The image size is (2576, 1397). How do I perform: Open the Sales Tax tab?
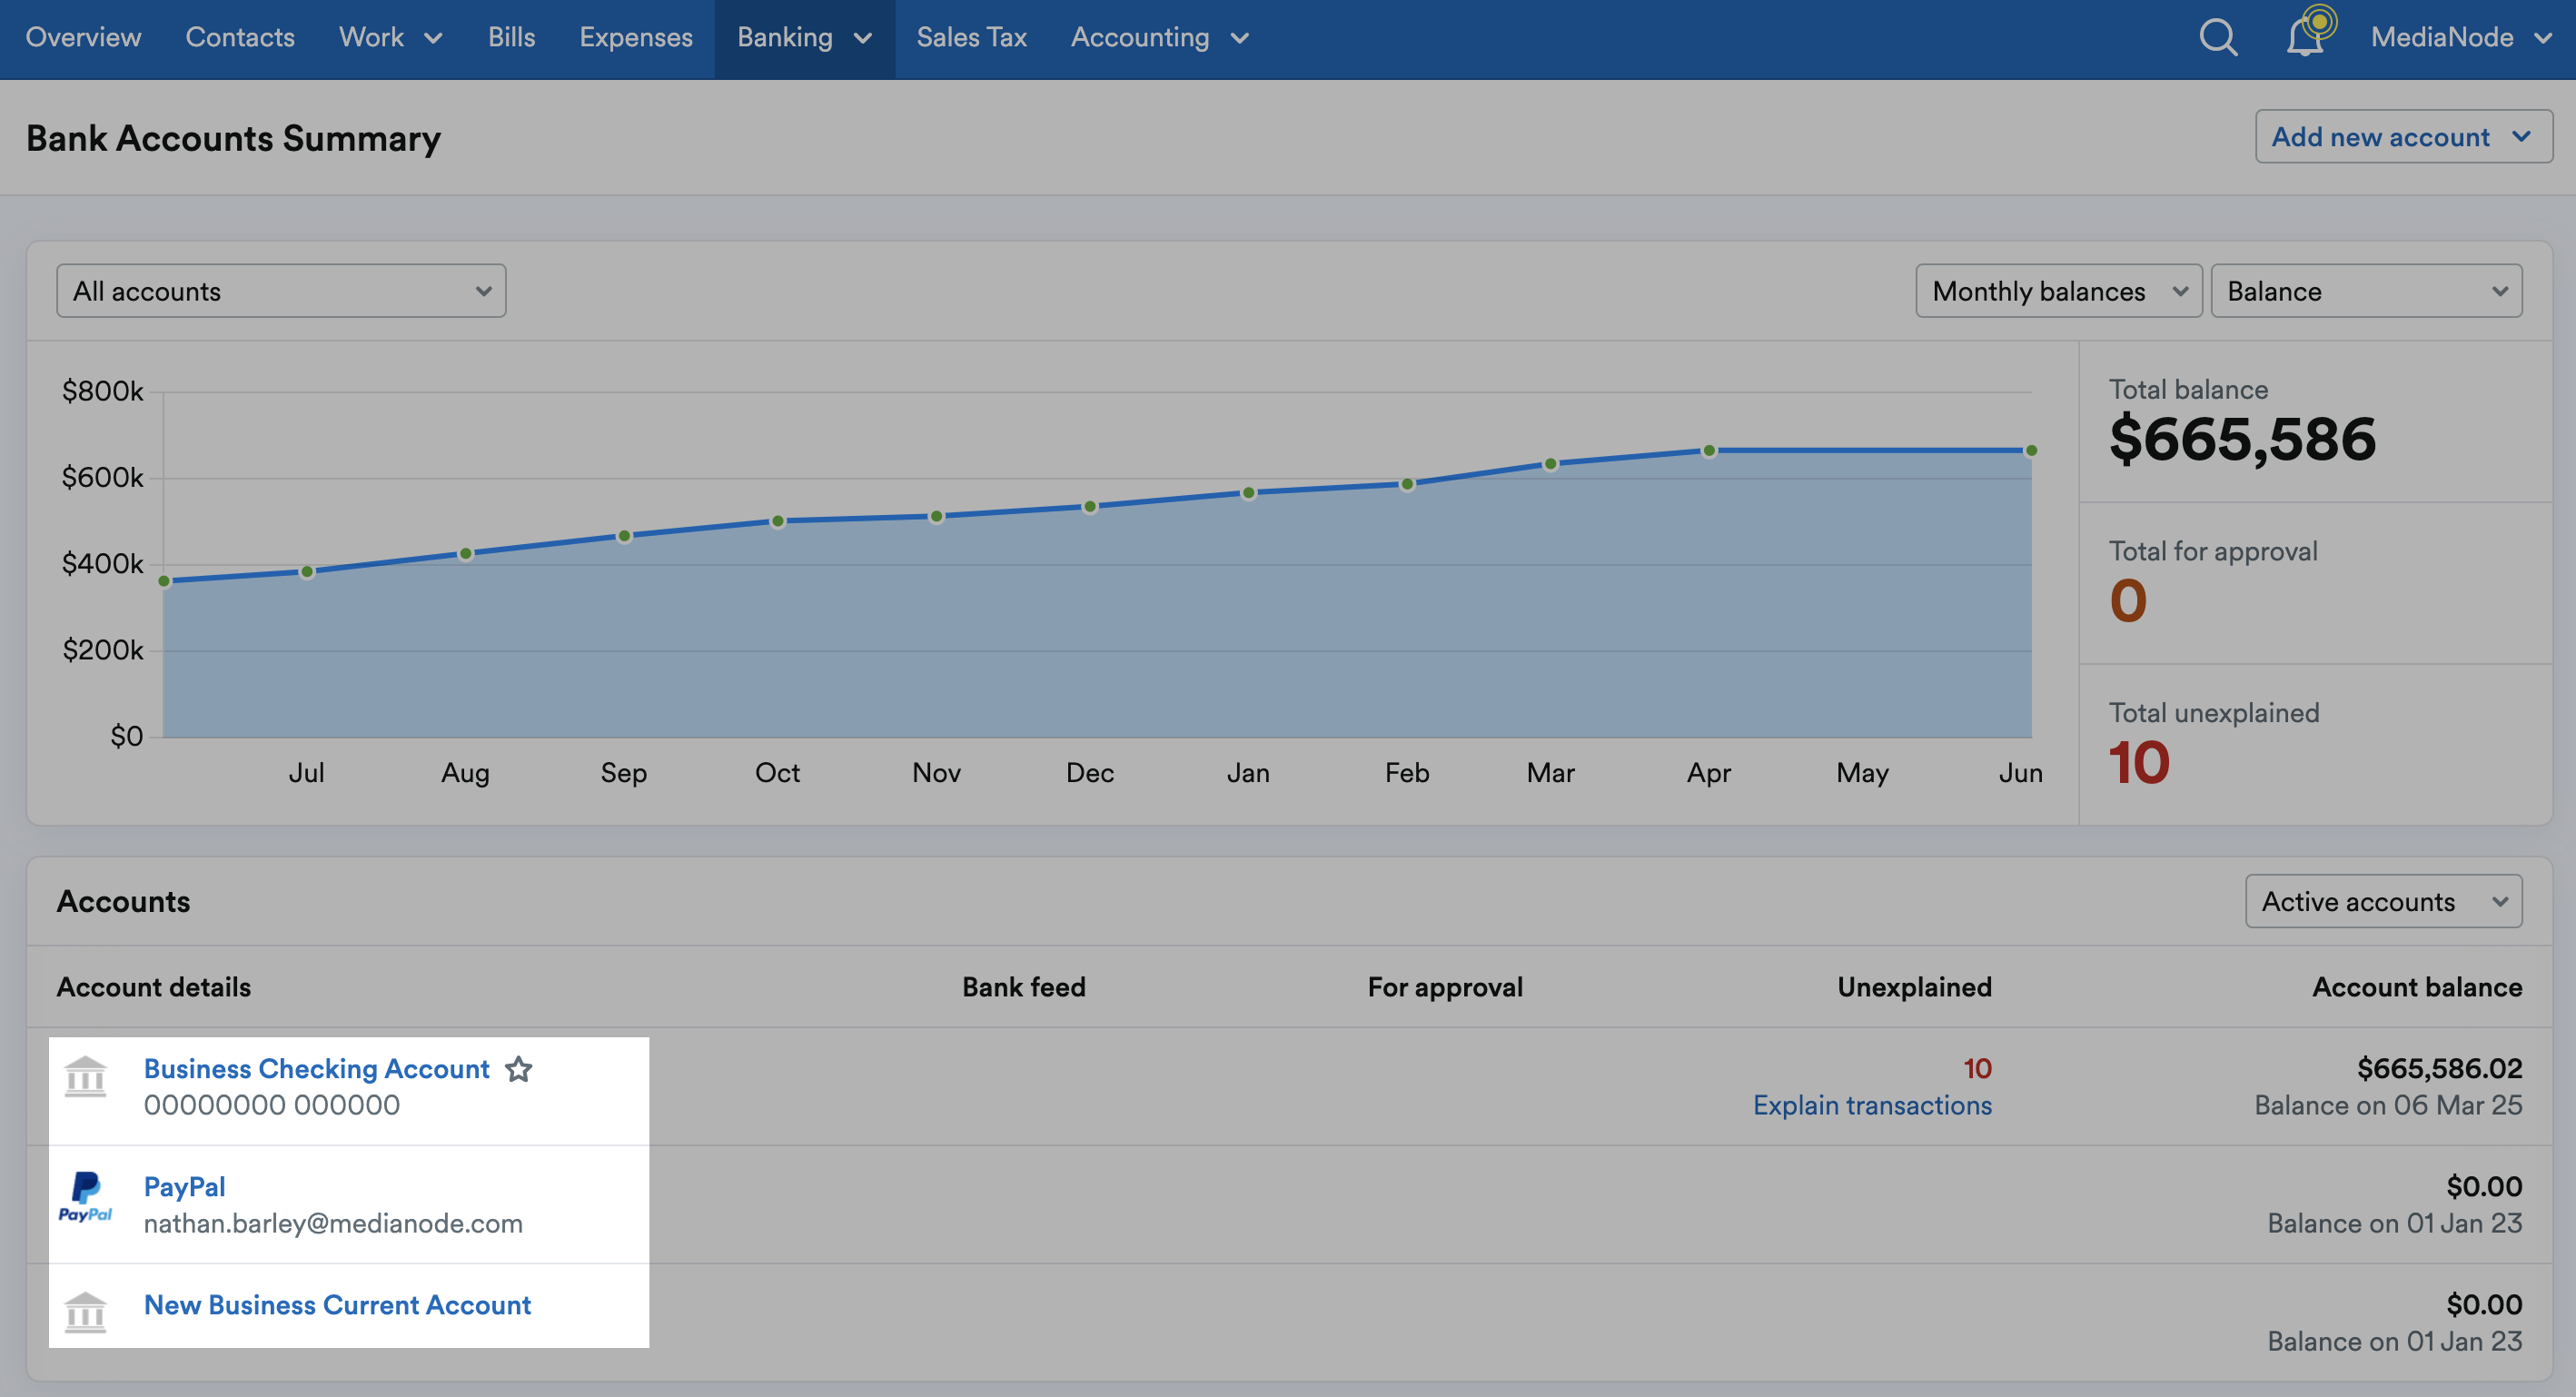tap(972, 38)
